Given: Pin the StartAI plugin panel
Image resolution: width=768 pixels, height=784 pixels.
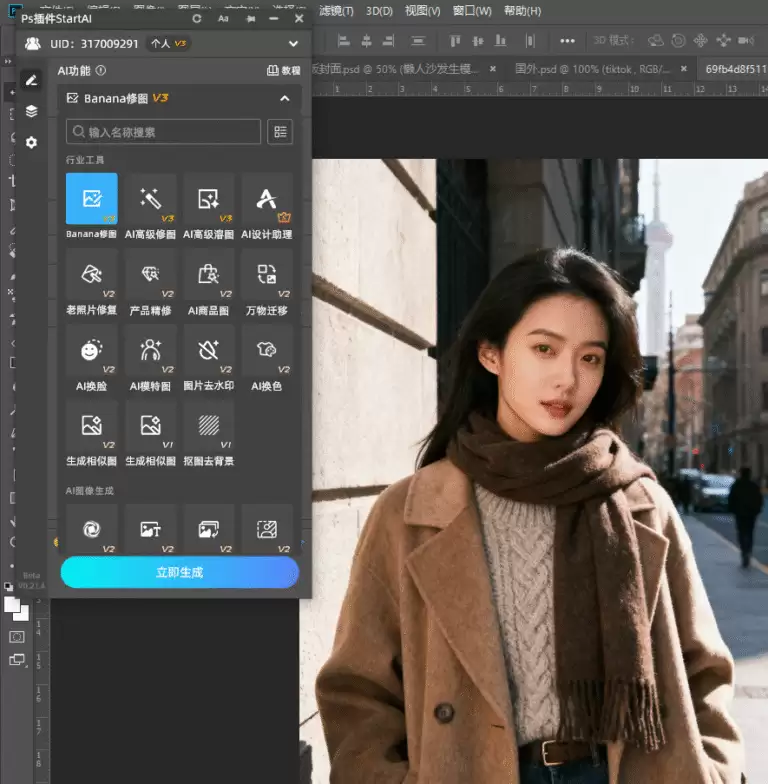Looking at the screenshot, I should [251, 18].
